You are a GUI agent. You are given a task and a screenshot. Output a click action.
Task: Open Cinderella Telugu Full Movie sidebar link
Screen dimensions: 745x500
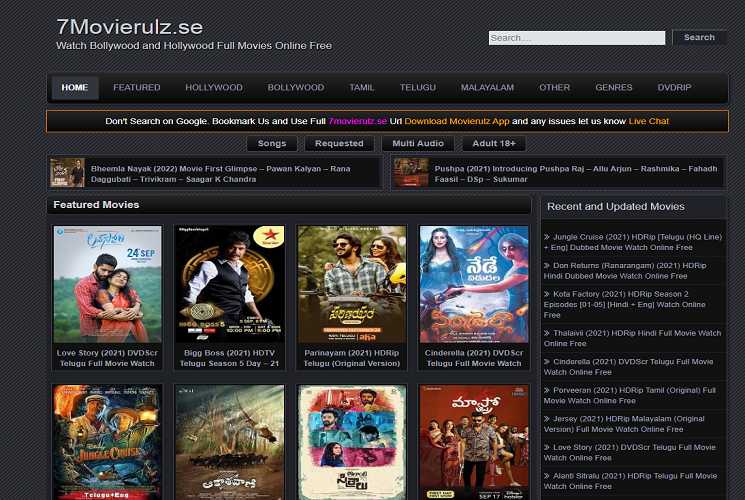(x=628, y=366)
